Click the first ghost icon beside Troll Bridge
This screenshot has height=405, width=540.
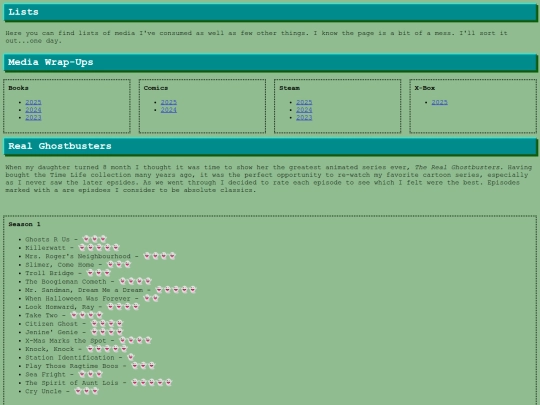tap(90, 272)
